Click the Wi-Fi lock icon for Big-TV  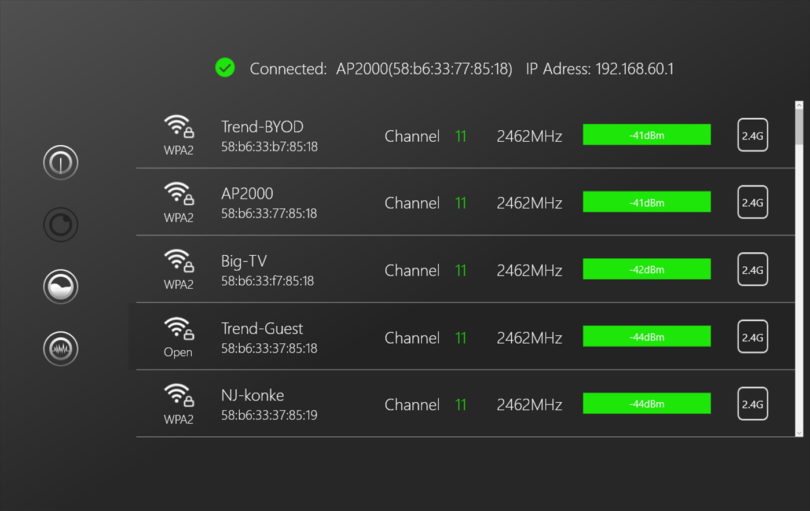point(179,261)
